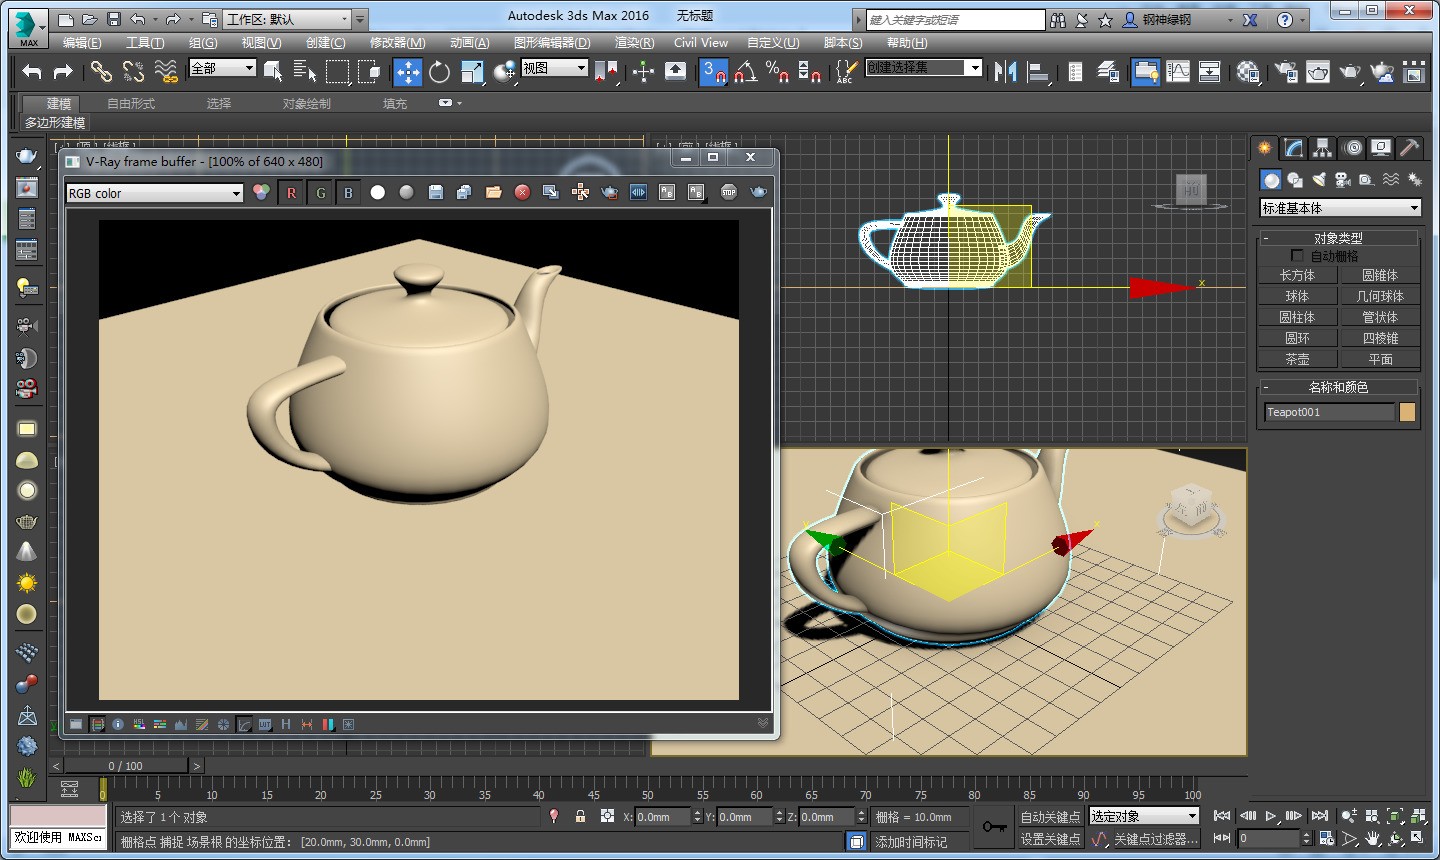The height and width of the screenshot is (860, 1440).
Task: Open the 标准基本体 primitive type dropdown
Action: click(1340, 208)
